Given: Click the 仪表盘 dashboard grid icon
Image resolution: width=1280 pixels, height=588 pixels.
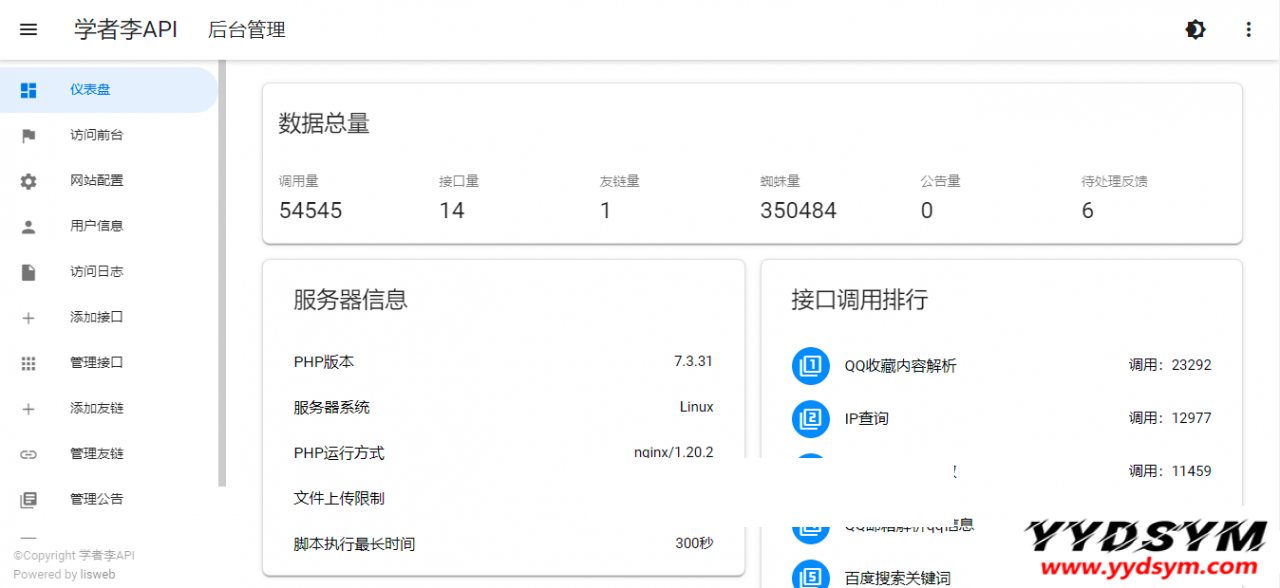Looking at the screenshot, I should click(x=28, y=90).
